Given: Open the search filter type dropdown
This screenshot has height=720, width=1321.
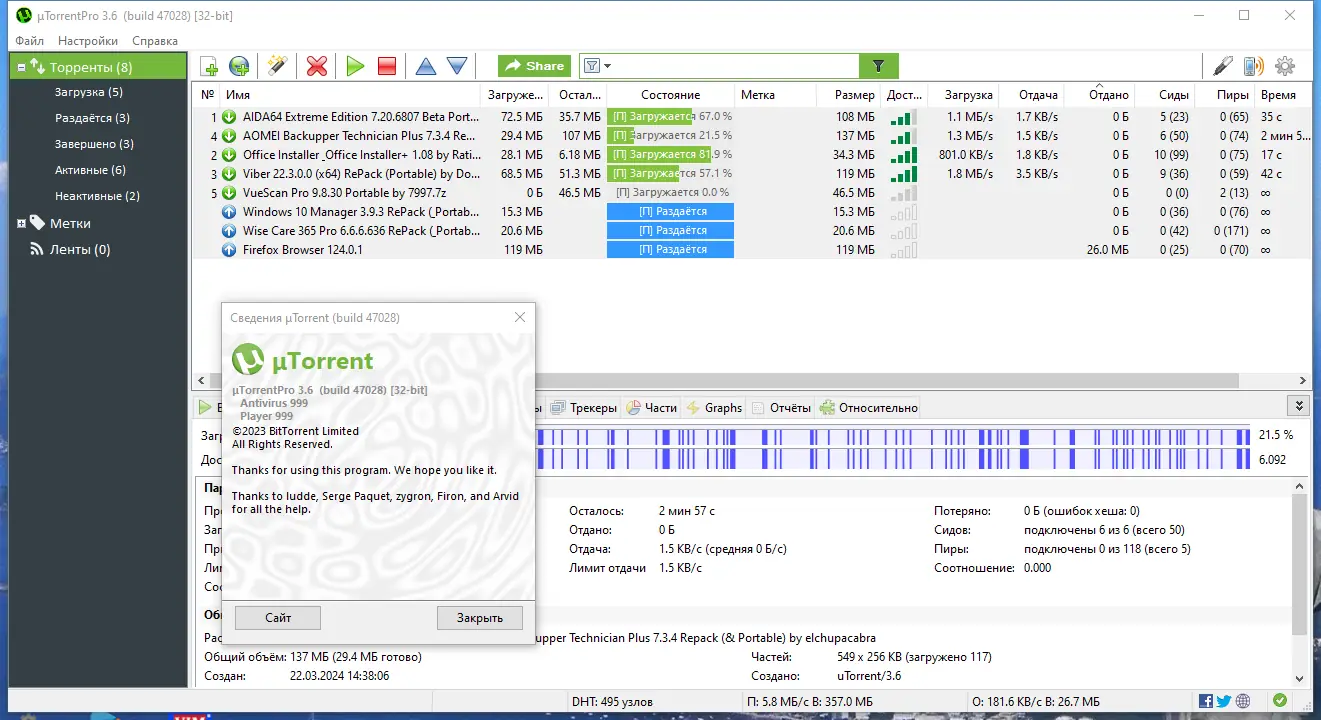Looking at the screenshot, I should pos(596,66).
